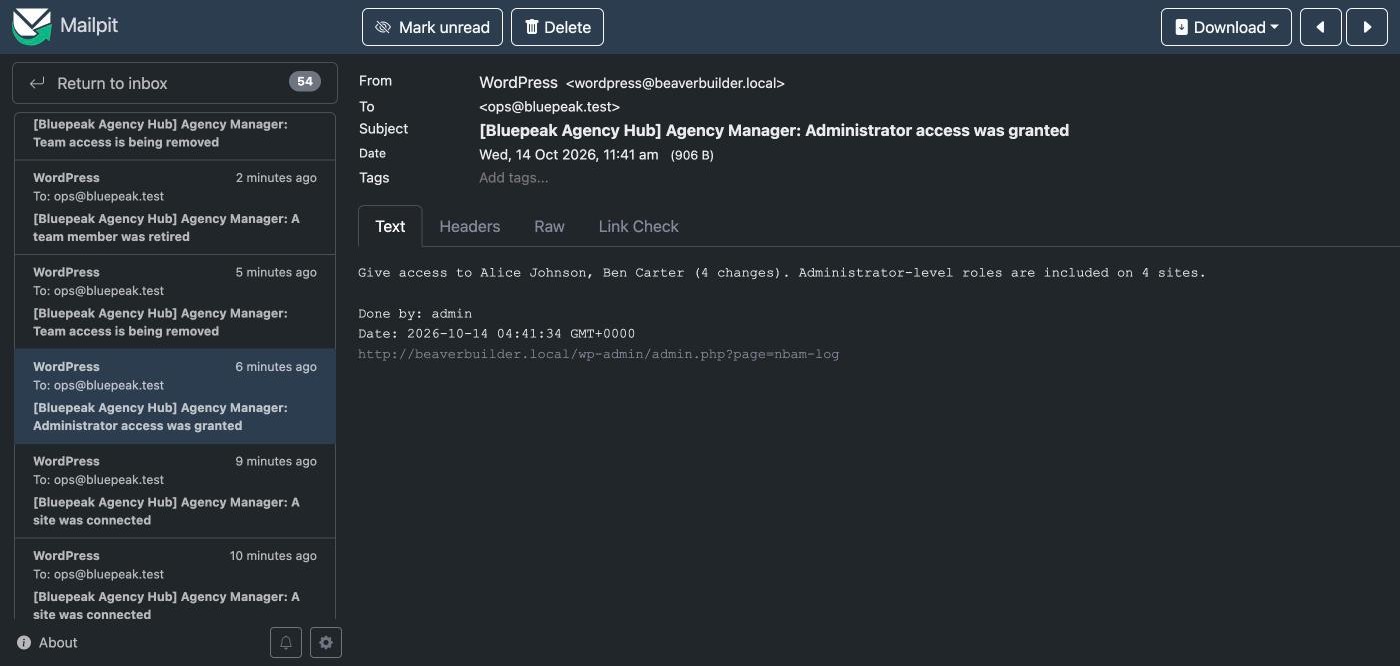Click the trash icon on Delete

point(532,27)
